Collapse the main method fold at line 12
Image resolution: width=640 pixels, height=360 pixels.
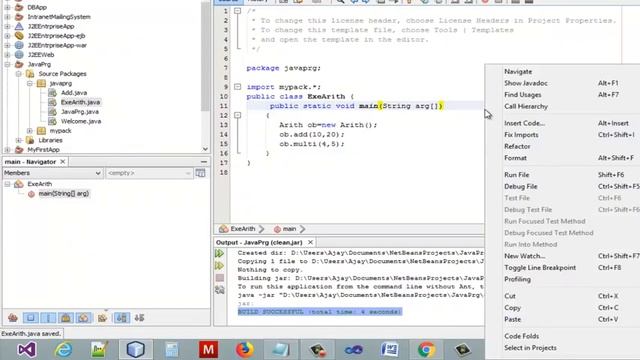coord(237,116)
